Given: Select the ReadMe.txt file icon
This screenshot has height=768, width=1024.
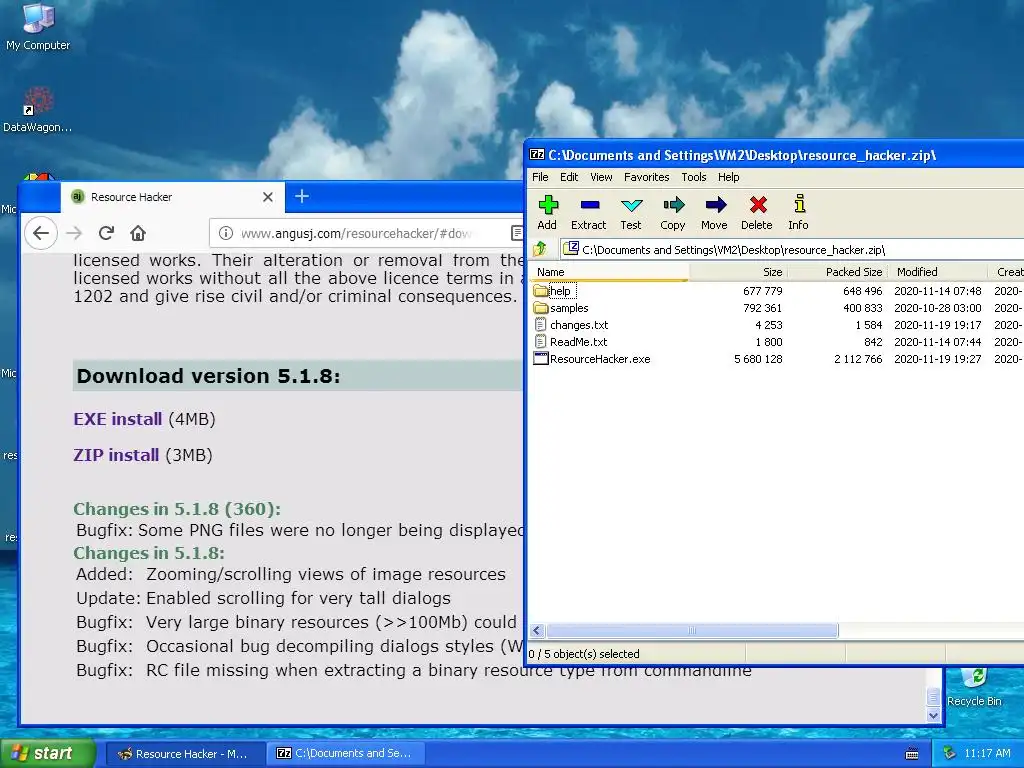Looking at the screenshot, I should (x=540, y=342).
